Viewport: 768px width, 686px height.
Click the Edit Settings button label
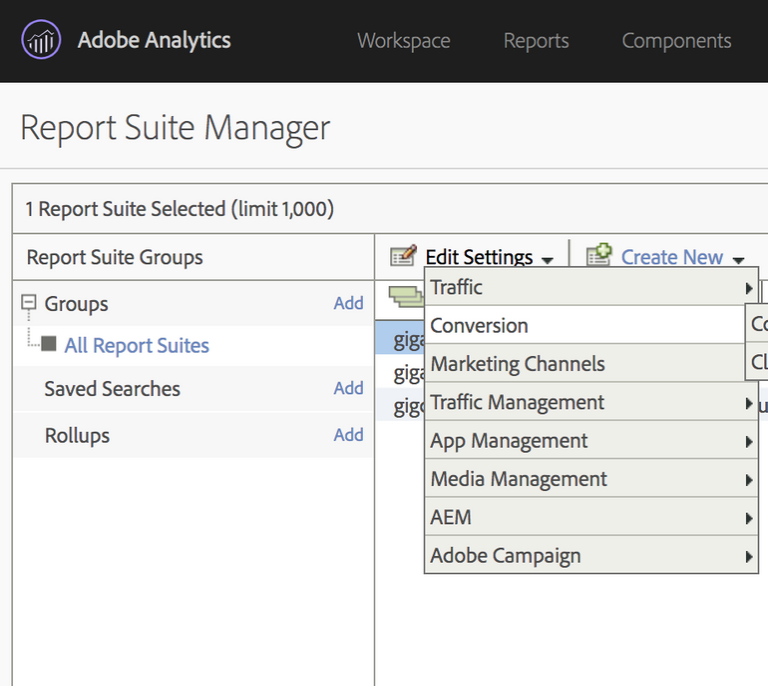tap(479, 257)
